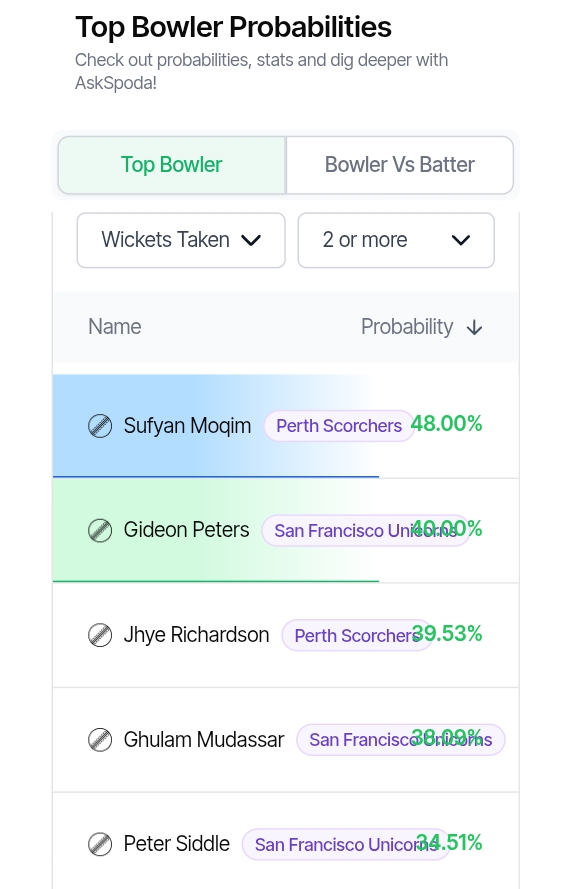Switch to the Bowler Vs Batter tab
Image resolution: width=568 pixels, height=889 pixels.
[x=400, y=165]
